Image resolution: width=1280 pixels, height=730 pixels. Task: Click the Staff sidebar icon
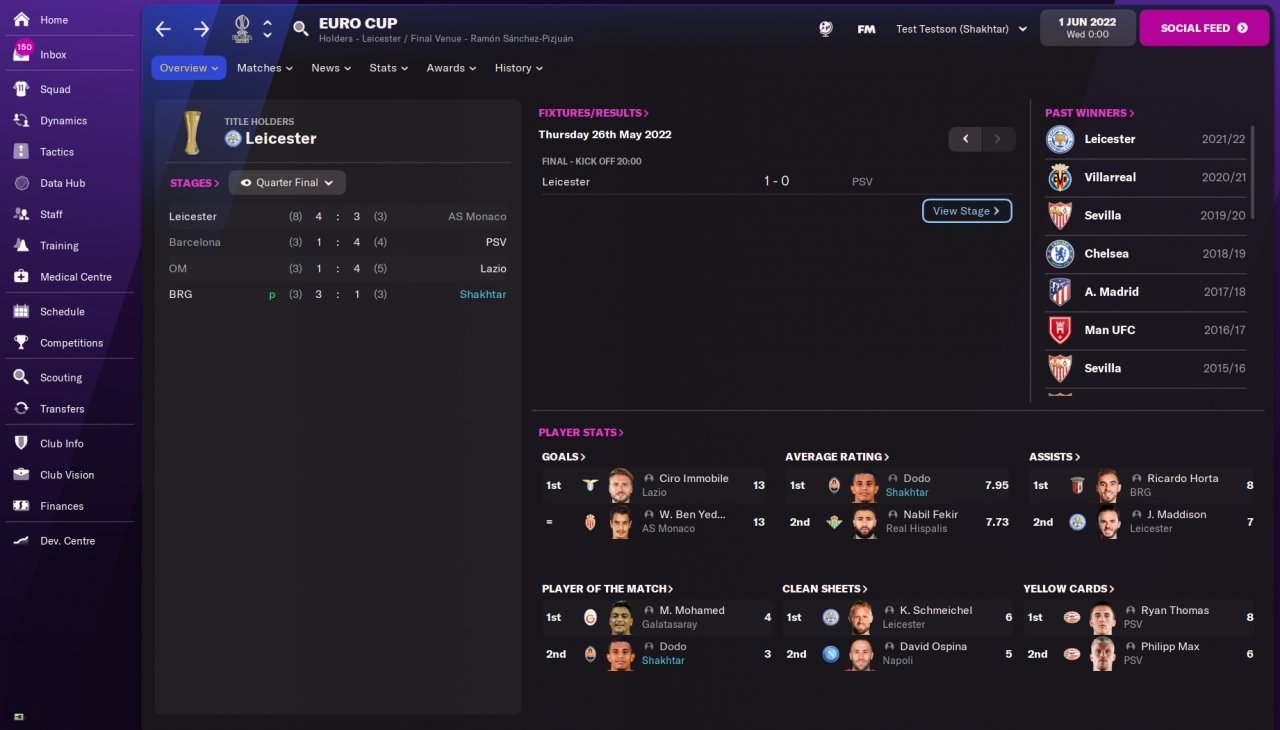tap(21, 214)
